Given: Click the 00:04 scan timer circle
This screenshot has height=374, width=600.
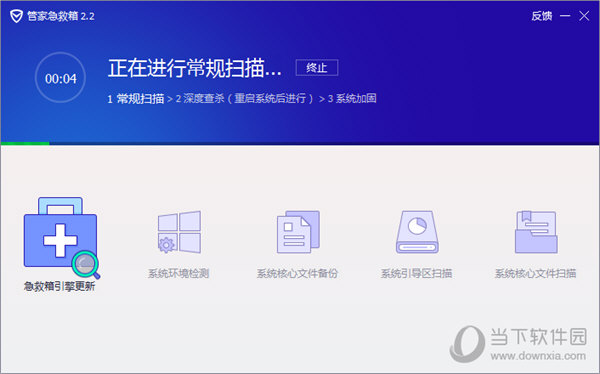Looking at the screenshot, I should tap(60, 78).
